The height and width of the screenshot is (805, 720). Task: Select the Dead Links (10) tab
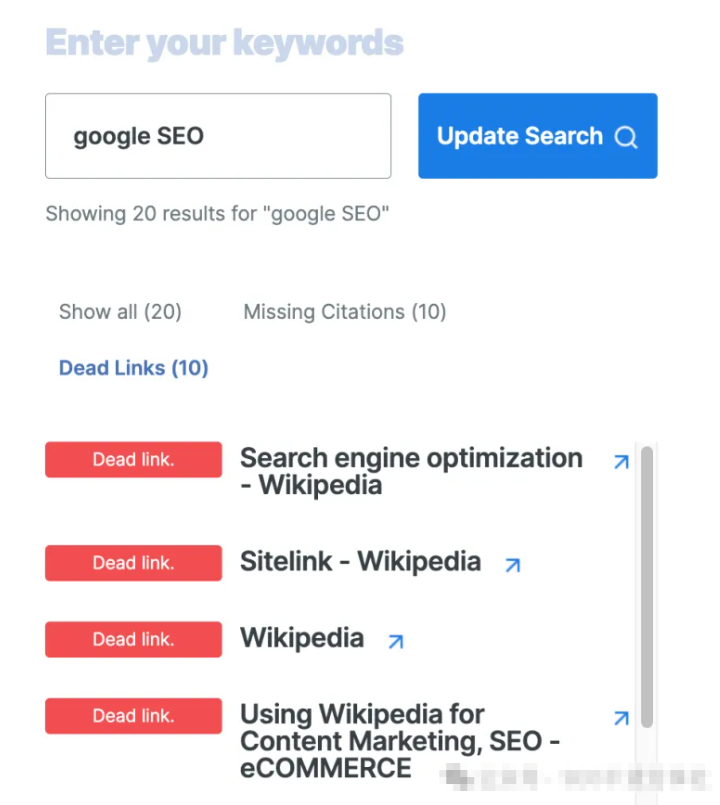point(133,368)
